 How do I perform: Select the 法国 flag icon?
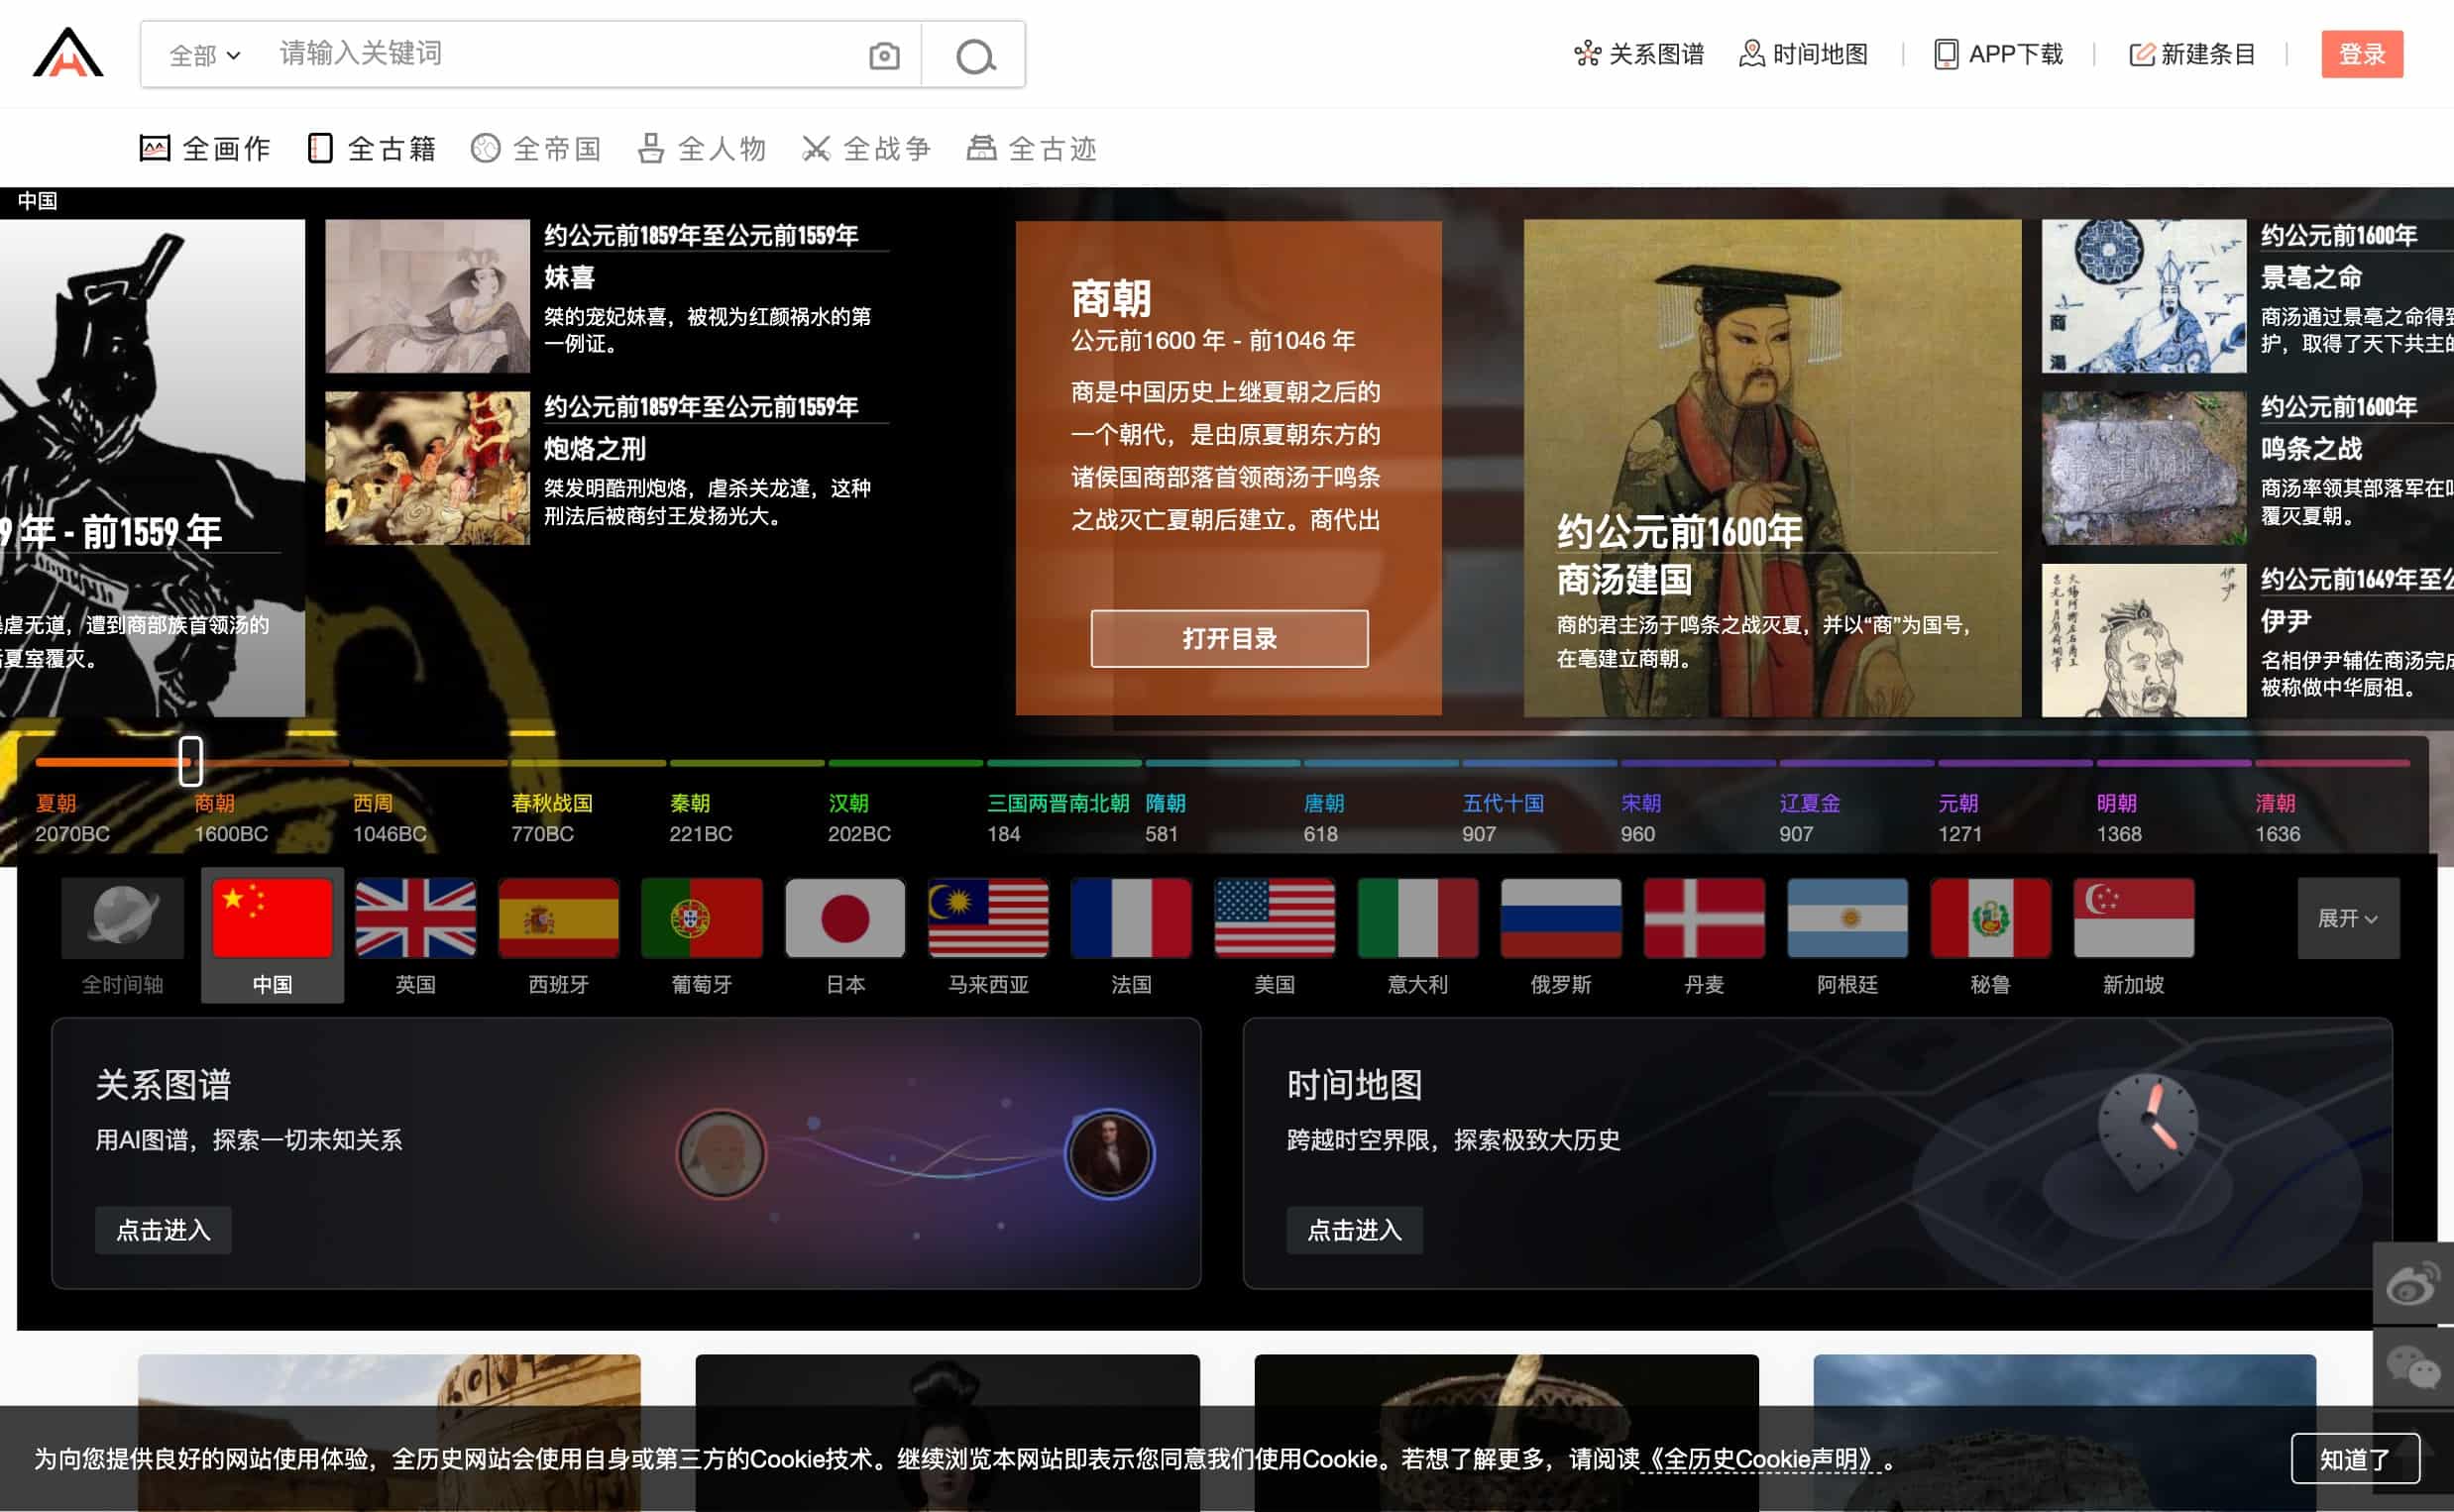(x=1131, y=917)
